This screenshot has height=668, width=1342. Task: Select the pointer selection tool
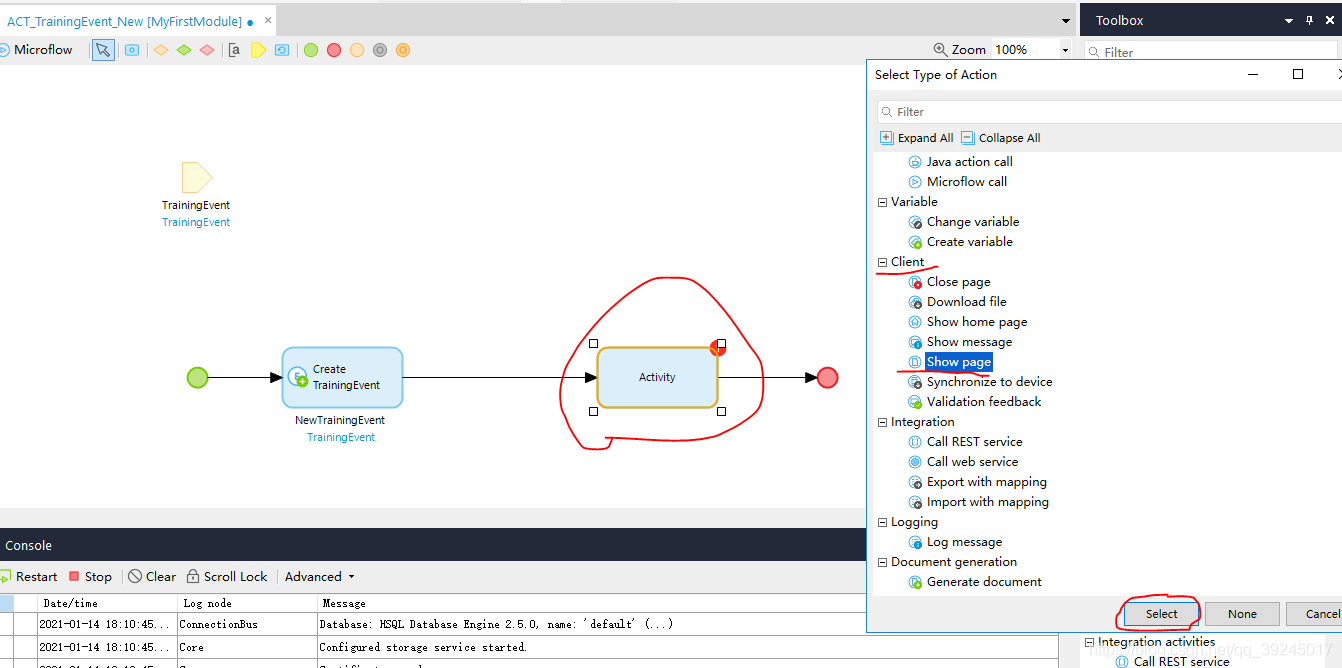[103, 50]
